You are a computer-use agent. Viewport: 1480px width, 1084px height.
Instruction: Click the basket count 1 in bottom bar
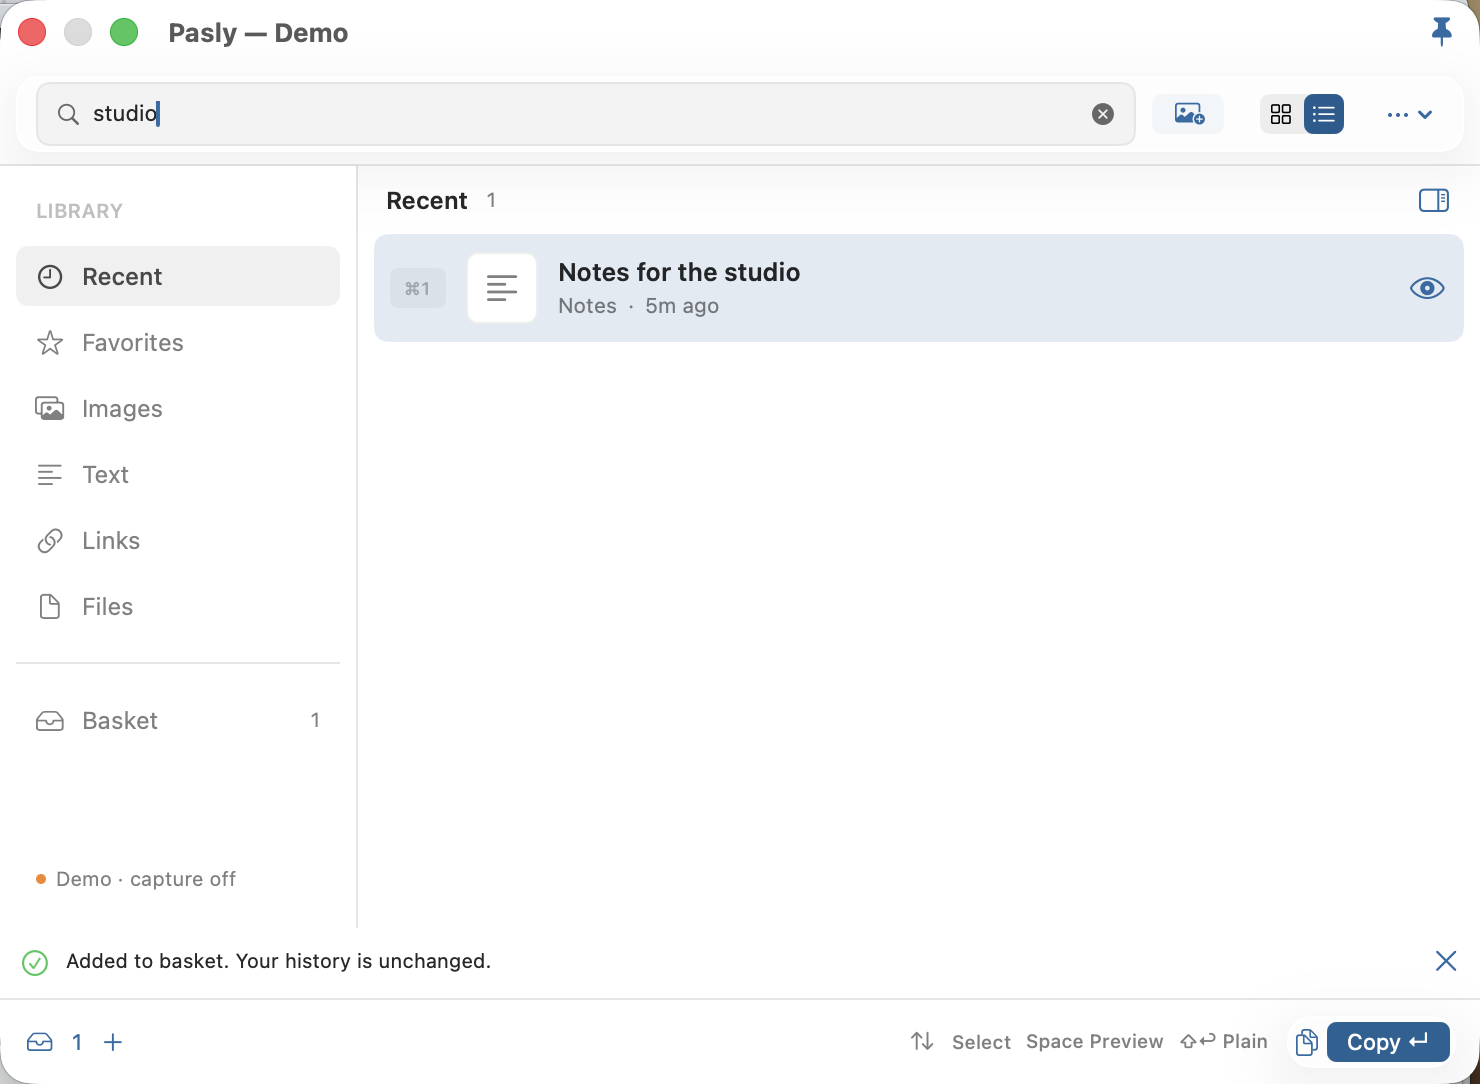pos(77,1042)
